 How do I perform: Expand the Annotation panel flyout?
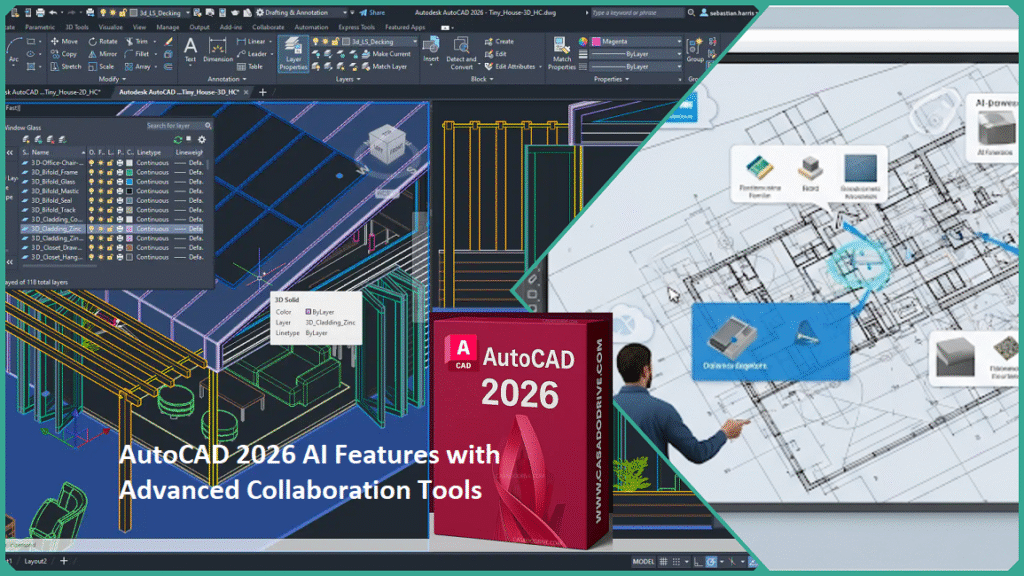tap(227, 79)
